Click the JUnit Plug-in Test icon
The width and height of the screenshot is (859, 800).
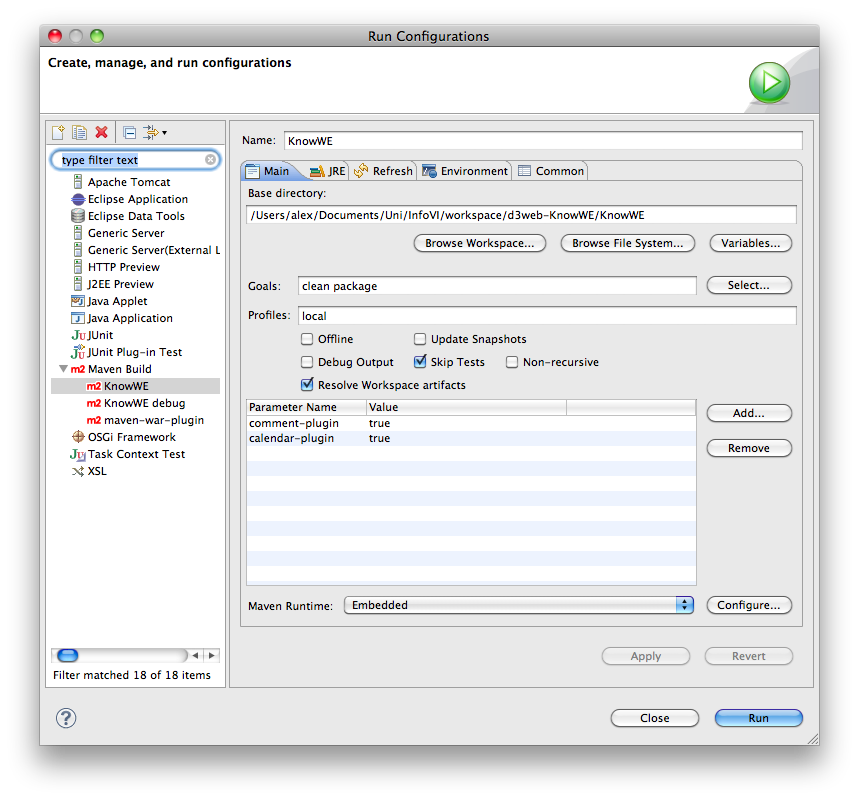point(78,352)
